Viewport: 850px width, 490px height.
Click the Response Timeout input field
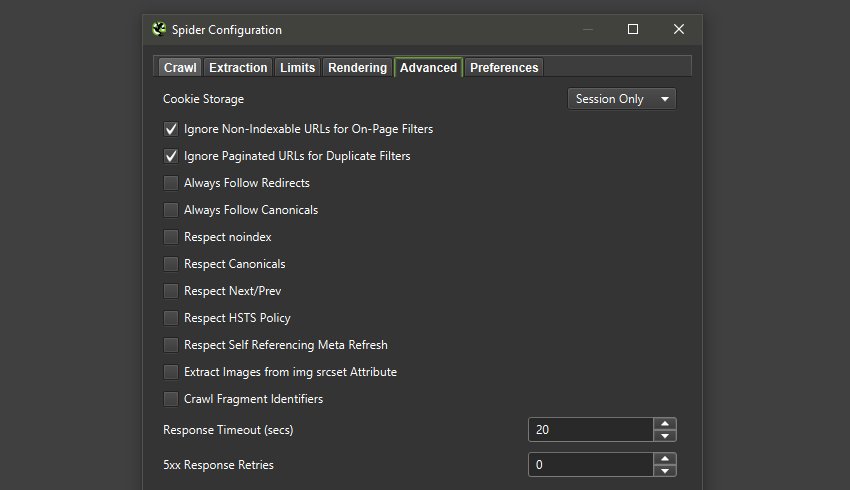point(590,430)
